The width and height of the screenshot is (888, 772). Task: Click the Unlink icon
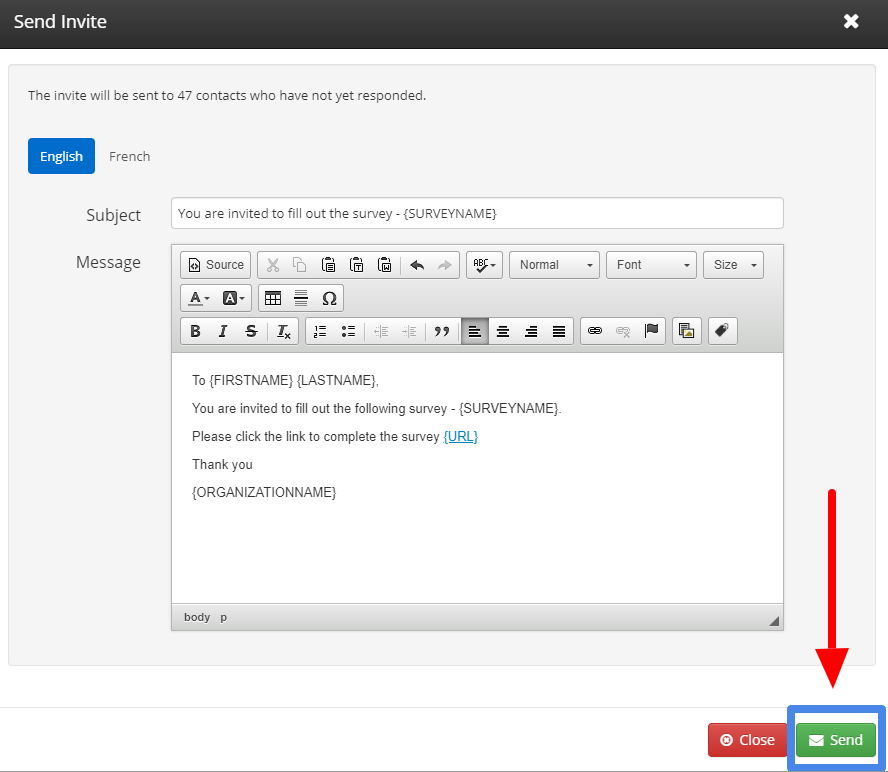click(x=623, y=331)
